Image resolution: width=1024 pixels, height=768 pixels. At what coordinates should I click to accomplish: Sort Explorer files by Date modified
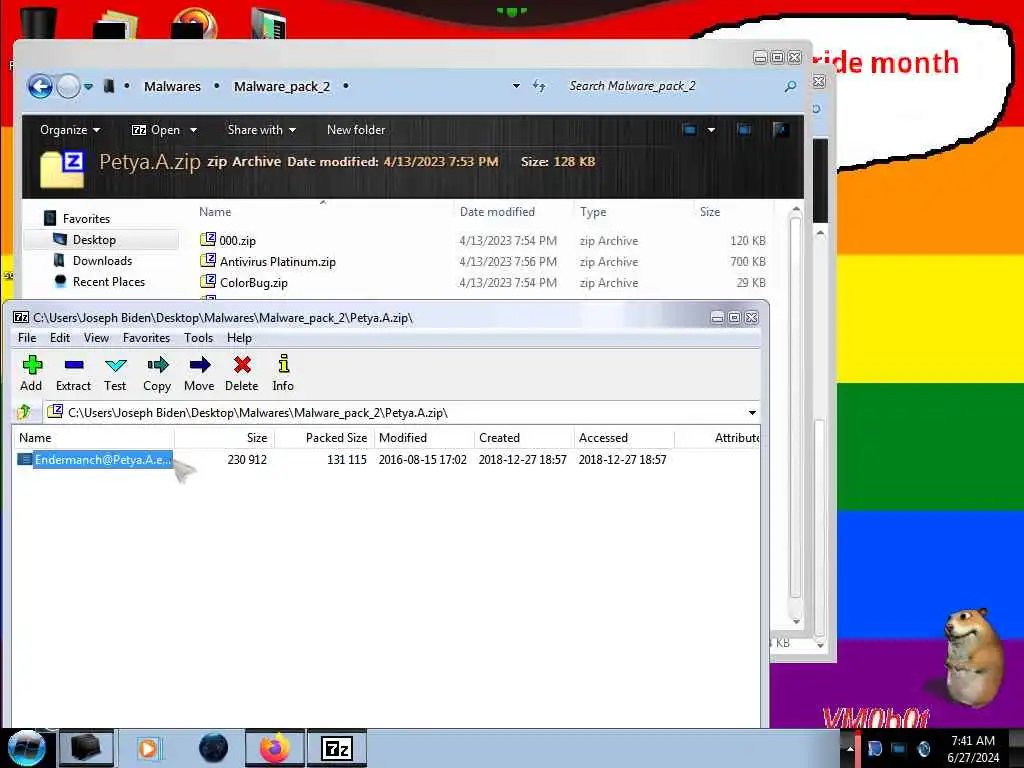[x=497, y=212]
